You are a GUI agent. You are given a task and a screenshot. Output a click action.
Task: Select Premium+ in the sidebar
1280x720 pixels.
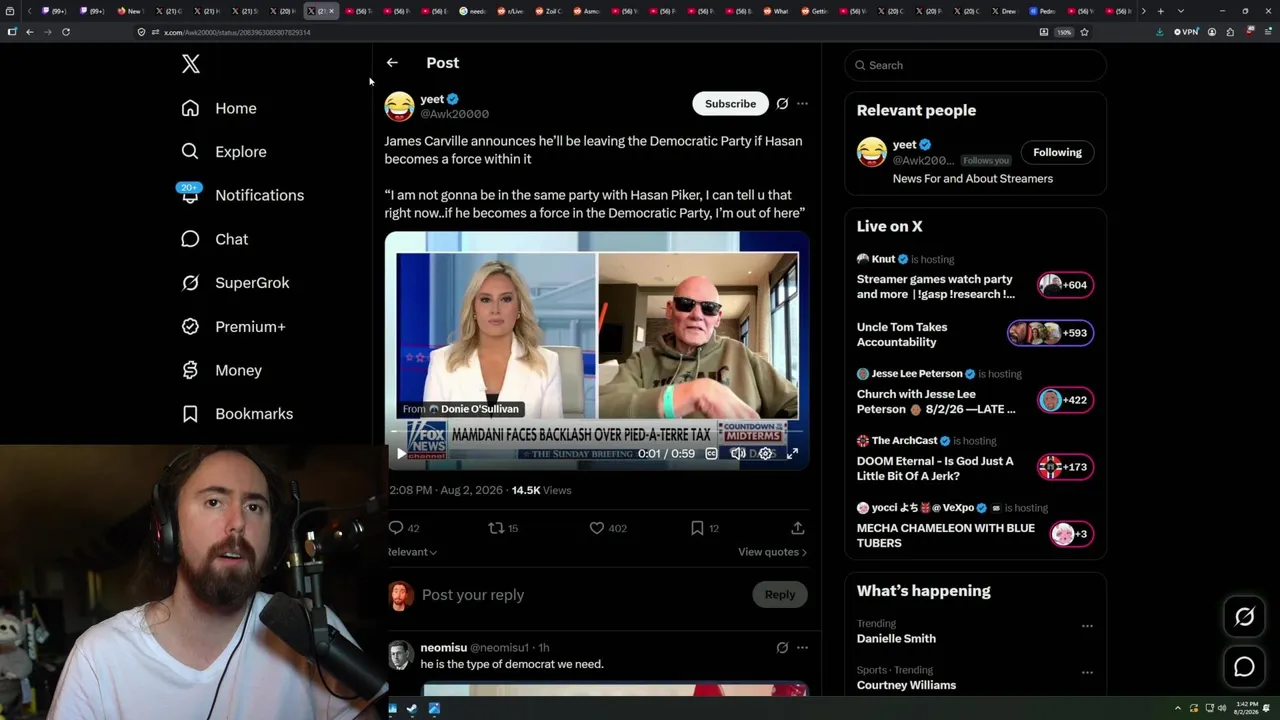coord(233,327)
